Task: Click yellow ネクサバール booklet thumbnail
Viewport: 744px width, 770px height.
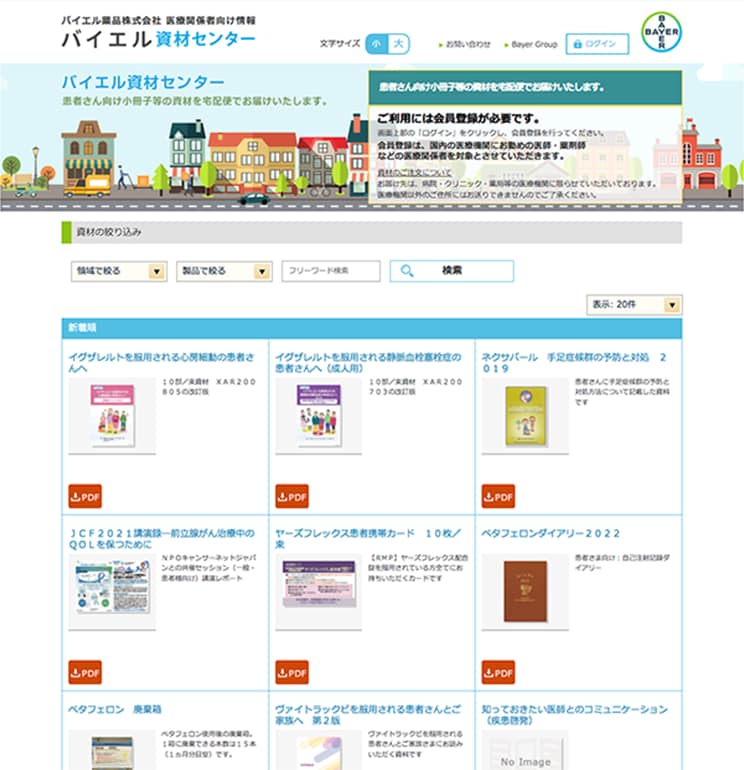Action: 525,416
